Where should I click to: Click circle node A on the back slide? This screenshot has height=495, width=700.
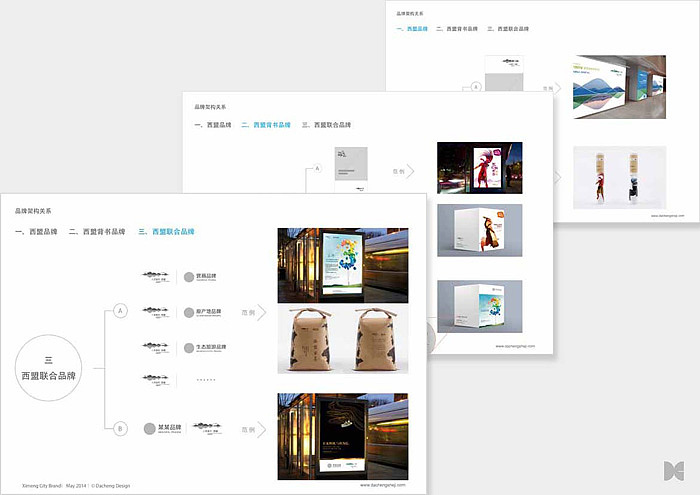[x=476, y=87]
